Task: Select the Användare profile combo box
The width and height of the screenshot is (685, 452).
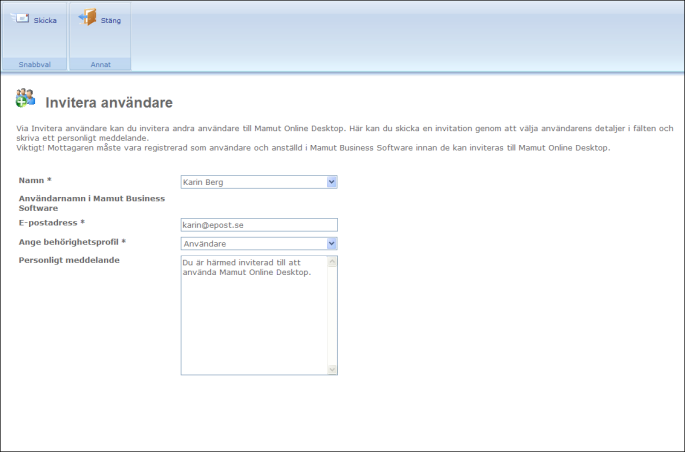Action: [259, 244]
